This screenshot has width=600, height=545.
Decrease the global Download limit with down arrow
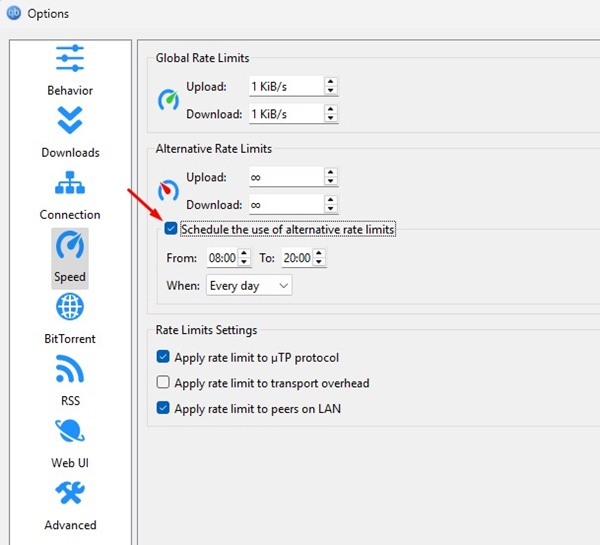pyautogui.click(x=330, y=119)
